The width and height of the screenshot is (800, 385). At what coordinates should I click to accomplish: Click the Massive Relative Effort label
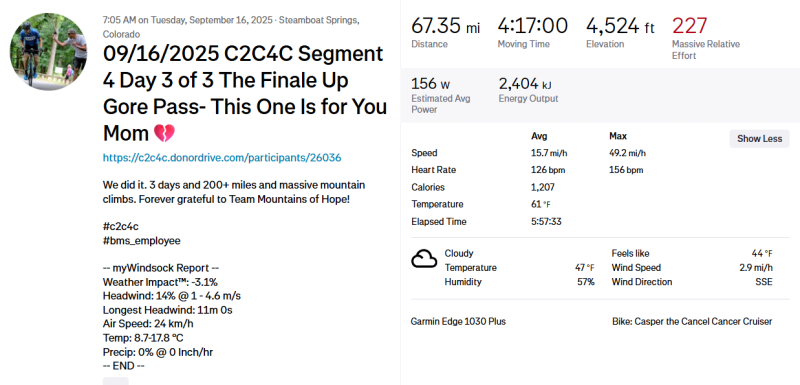coord(706,50)
